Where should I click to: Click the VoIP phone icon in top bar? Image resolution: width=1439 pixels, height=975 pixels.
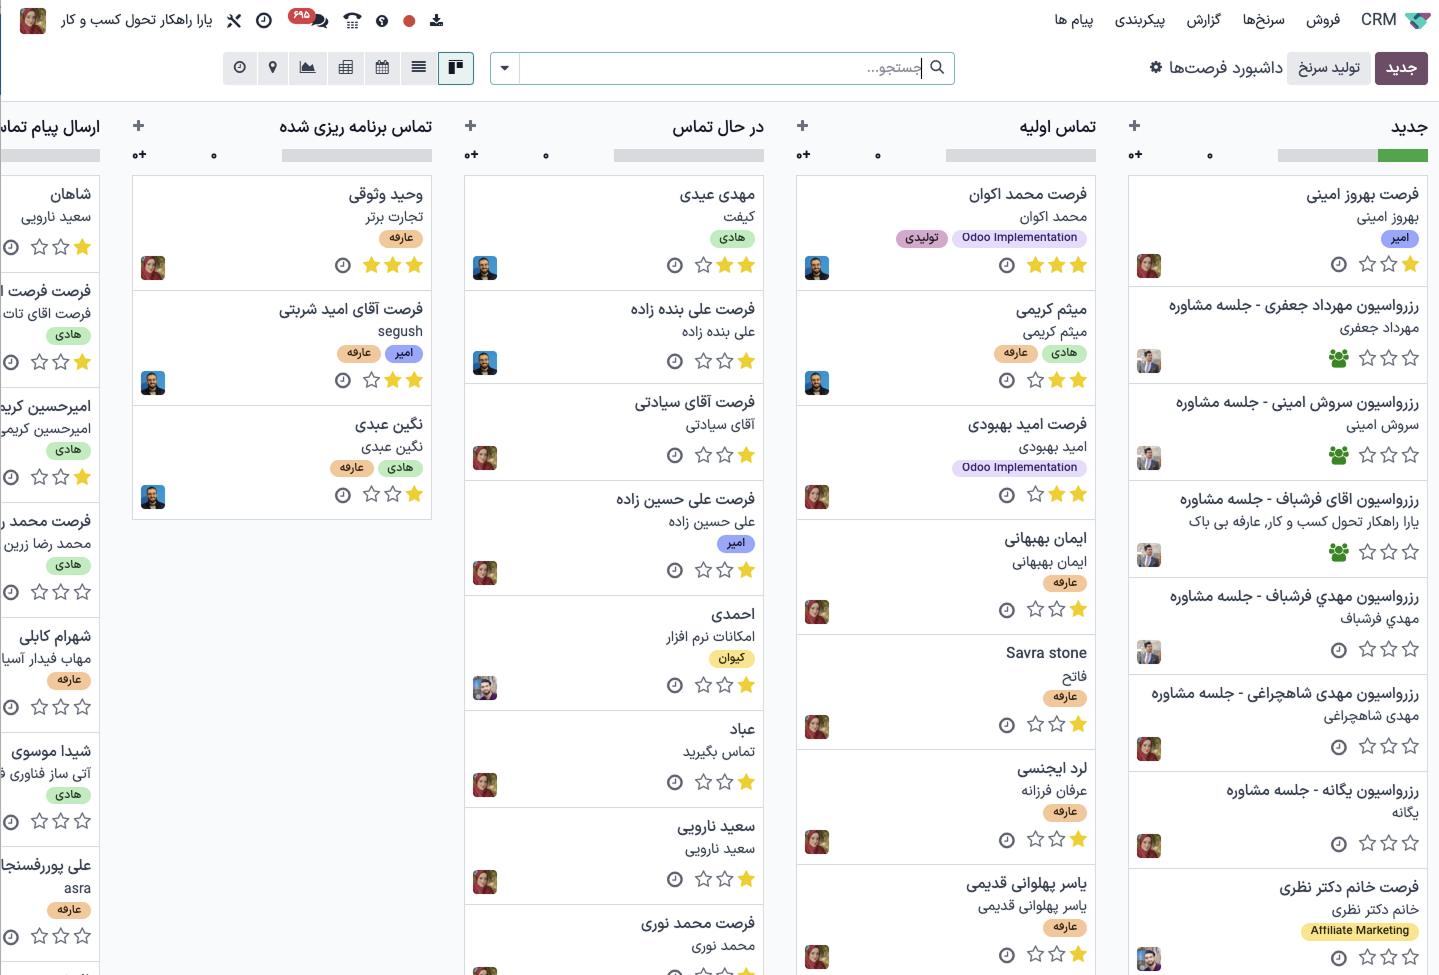352,20
